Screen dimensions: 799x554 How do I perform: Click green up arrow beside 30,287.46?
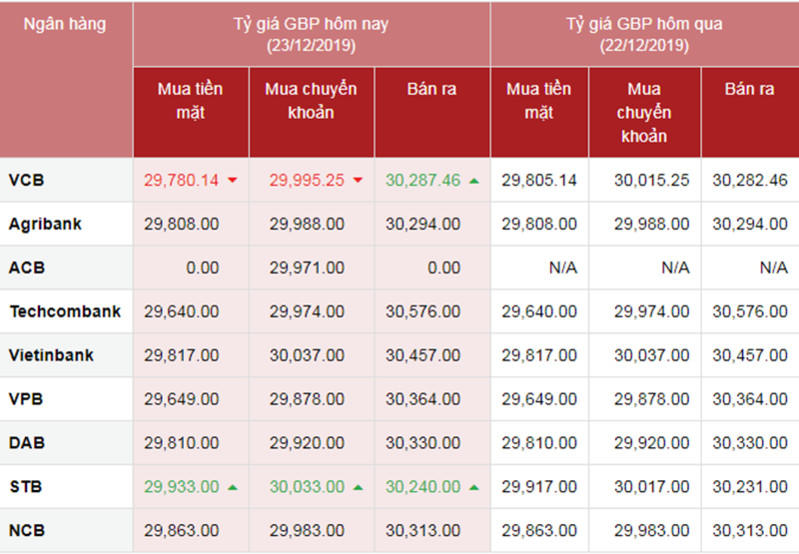coord(473,181)
